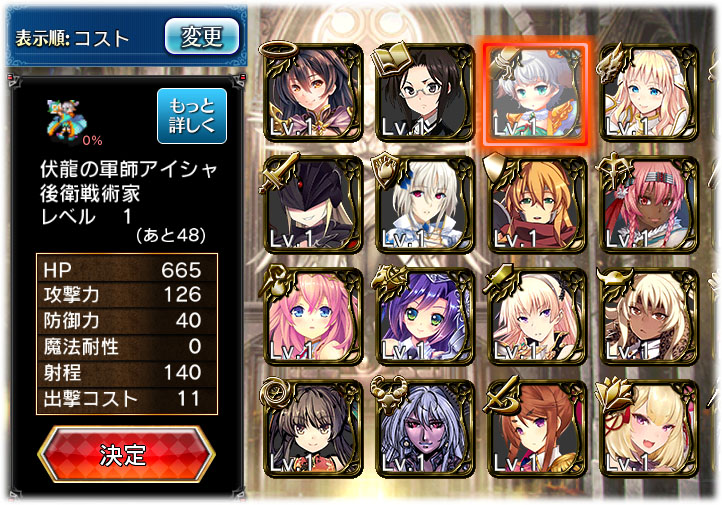This screenshot has width=722, height=505.
Task: Select the black-haired angel halo unit
Action: [313, 92]
